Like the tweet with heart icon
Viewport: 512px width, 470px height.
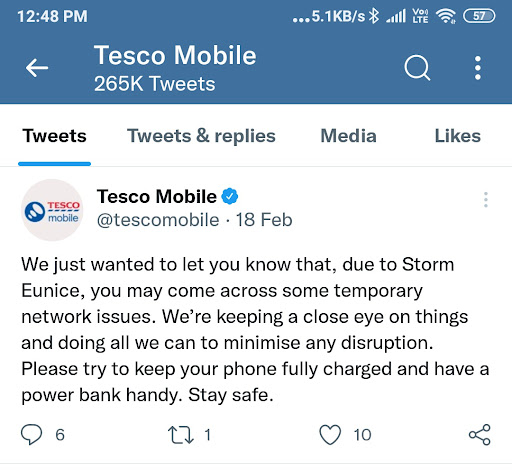(x=330, y=435)
